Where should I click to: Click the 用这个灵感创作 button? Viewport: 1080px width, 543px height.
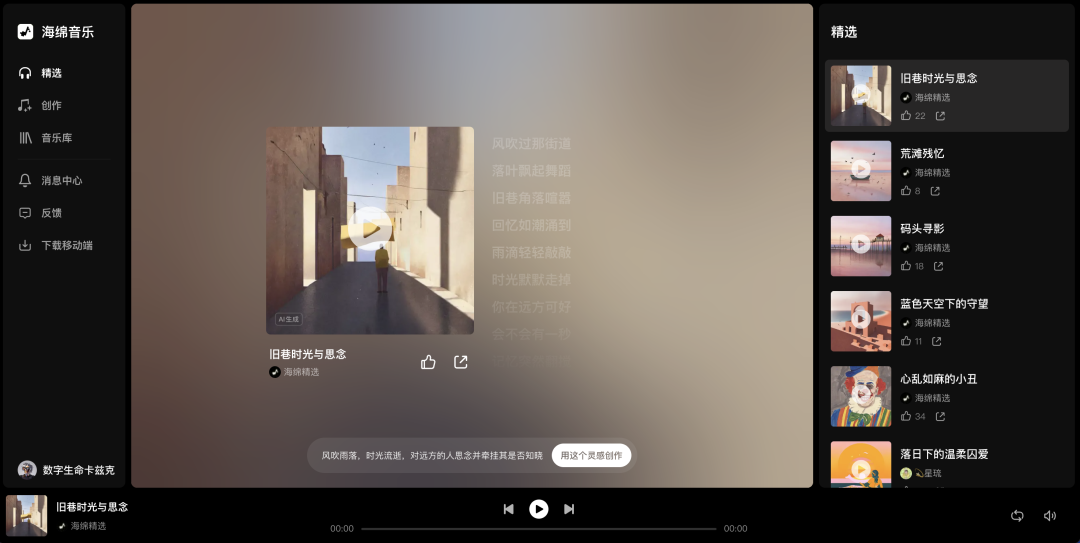(x=591, y=455)
